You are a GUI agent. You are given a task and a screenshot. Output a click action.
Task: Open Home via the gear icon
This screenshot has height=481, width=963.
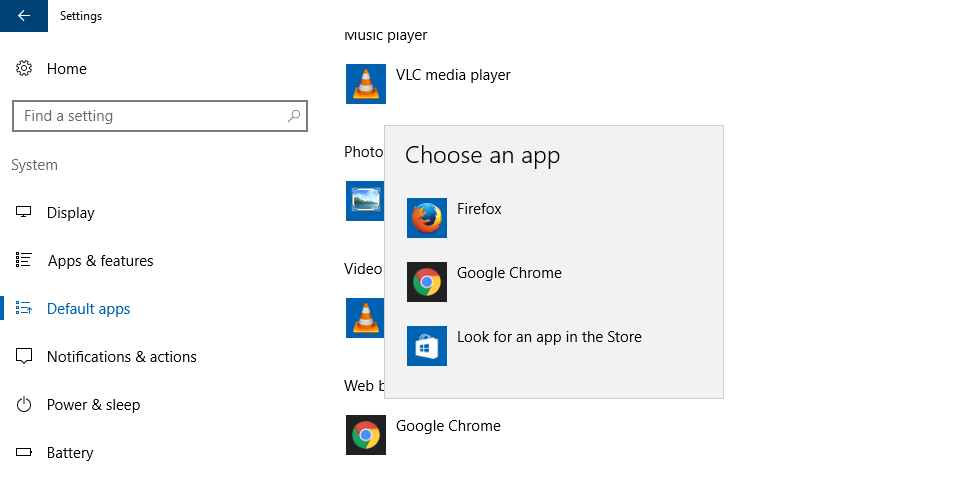click(24, 68)
